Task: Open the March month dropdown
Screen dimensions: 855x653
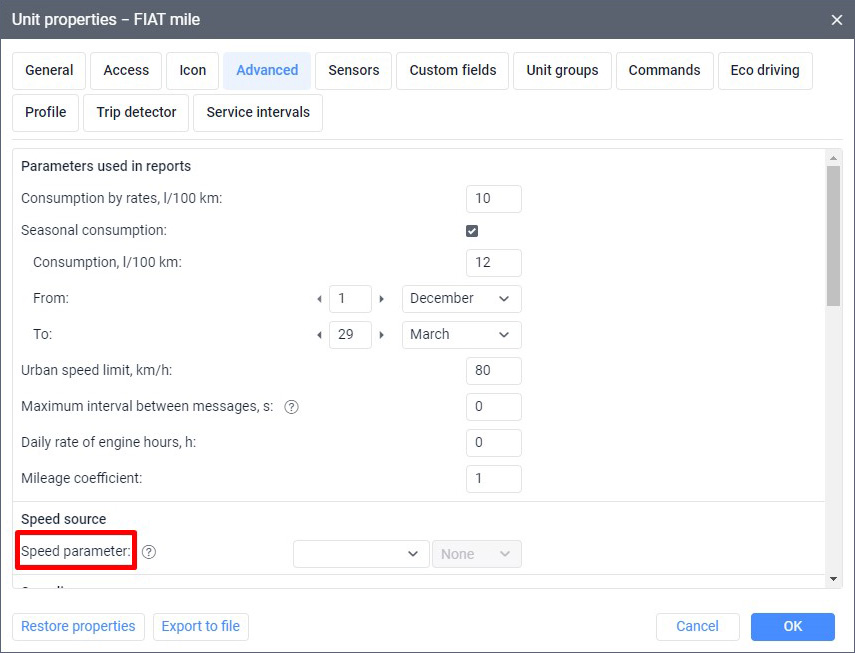Action: point(461,334)
